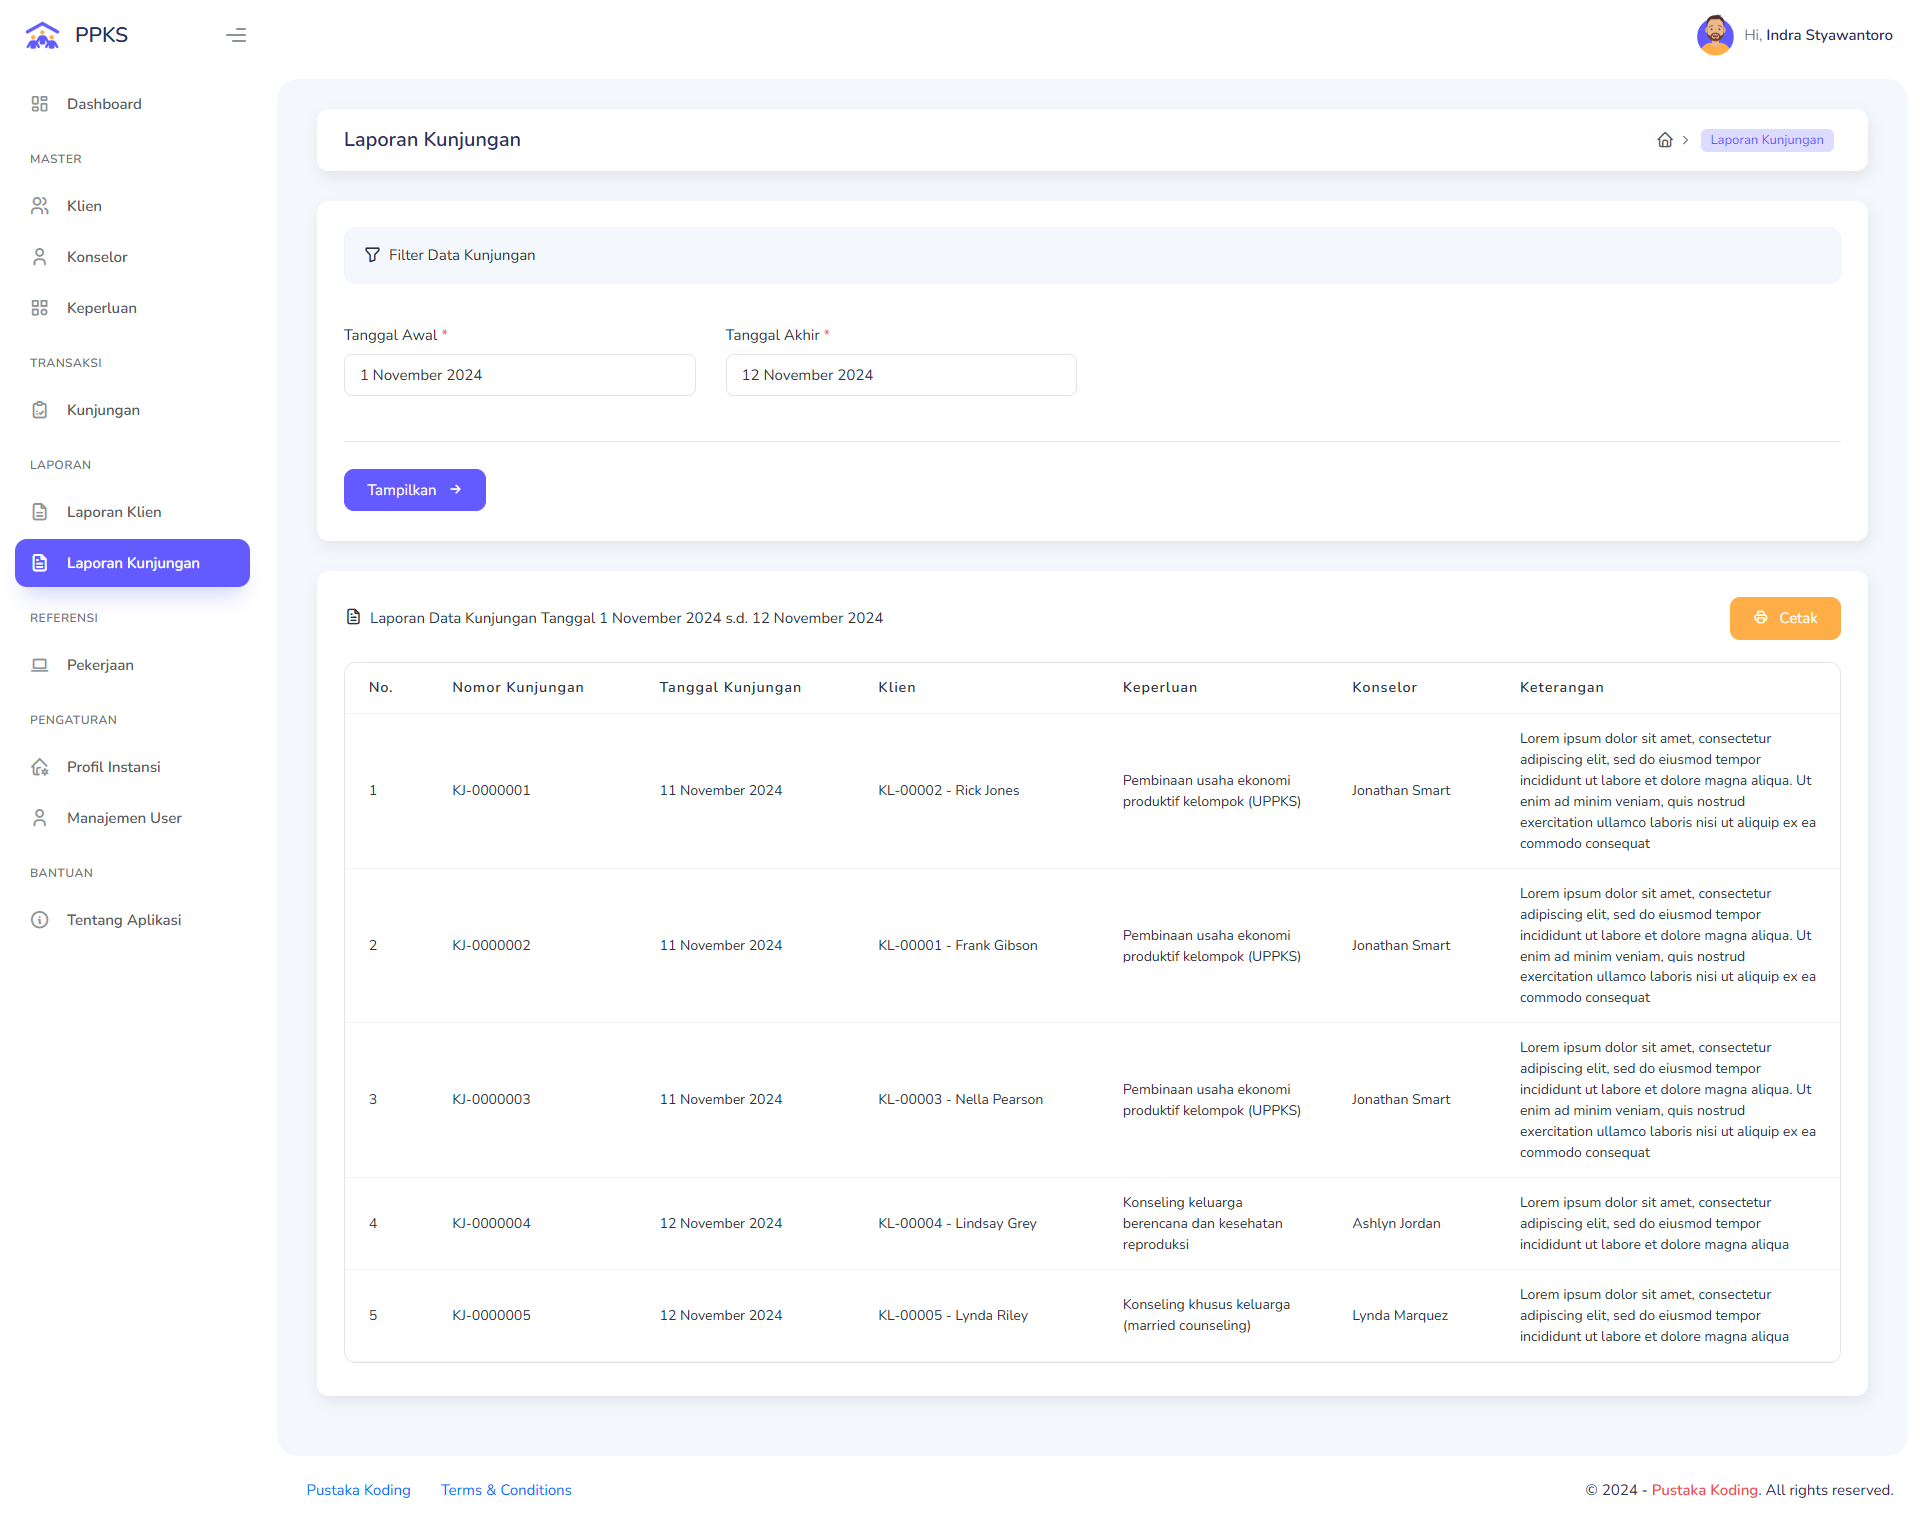The width and height of the screenshot is (1920, 1525).
Task: Click the Manajemen User person icon
Action: coord(40,818)
